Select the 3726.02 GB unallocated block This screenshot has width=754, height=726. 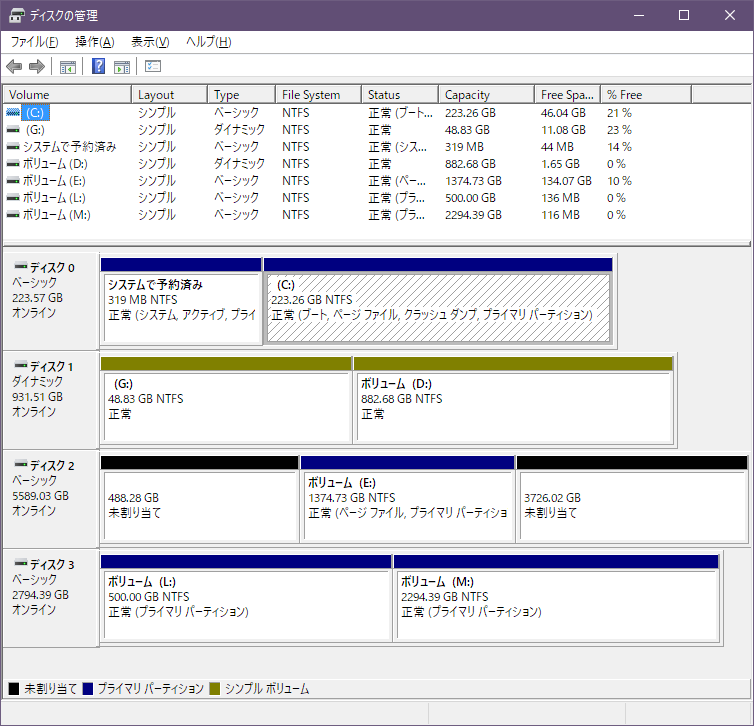[x=632, y=499]
